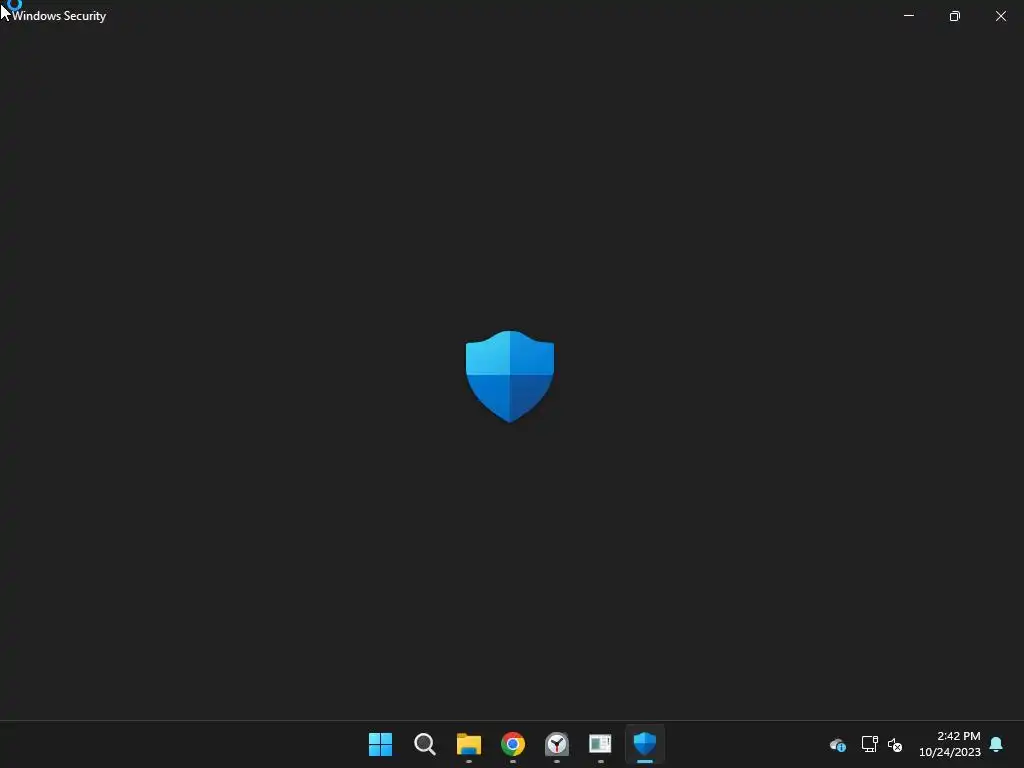Restore down the Windows Security window
The width and height of the screenshot is (1024, 768).
[x=955, y=16]
